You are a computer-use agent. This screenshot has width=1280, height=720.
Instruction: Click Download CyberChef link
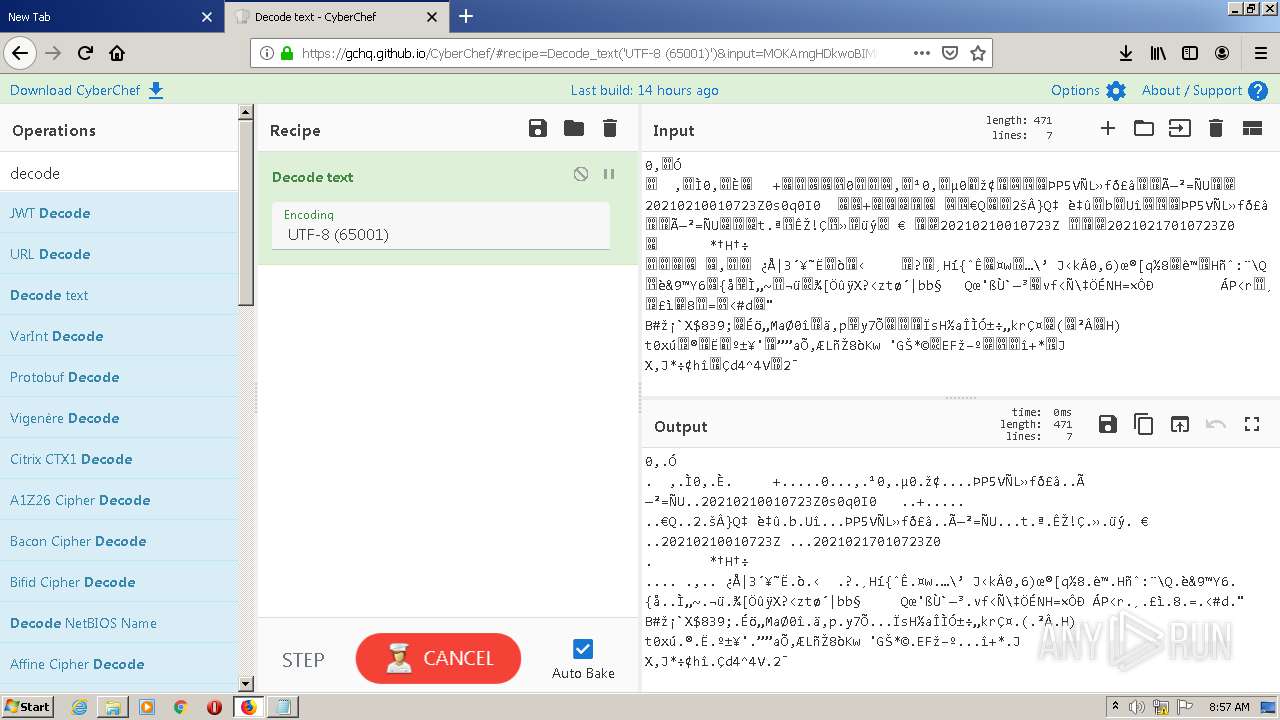point(86,90)
